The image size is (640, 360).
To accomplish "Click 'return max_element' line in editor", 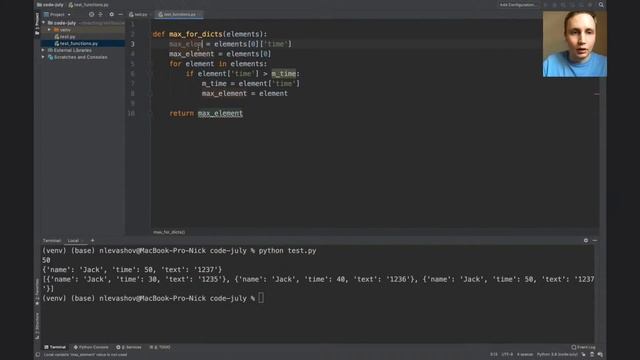I will [206, 113].
